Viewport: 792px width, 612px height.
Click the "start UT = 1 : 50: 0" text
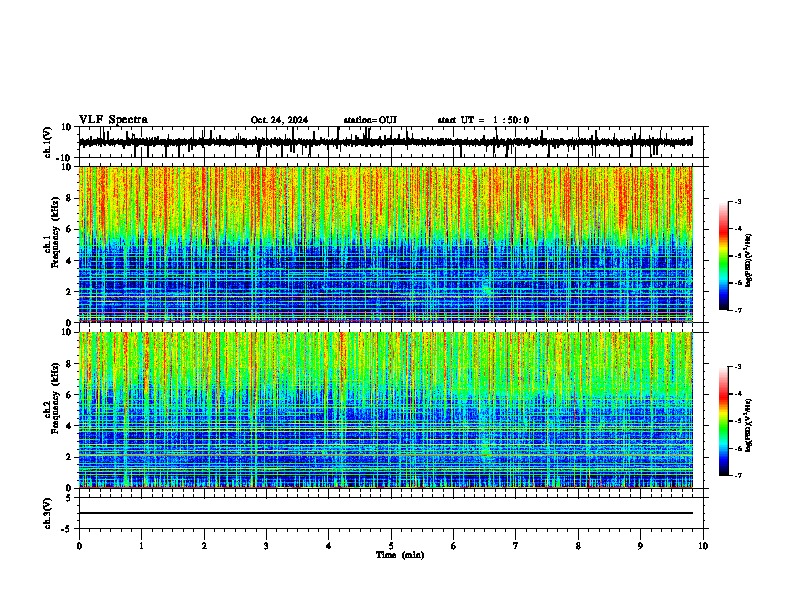[x=483, y=120]
